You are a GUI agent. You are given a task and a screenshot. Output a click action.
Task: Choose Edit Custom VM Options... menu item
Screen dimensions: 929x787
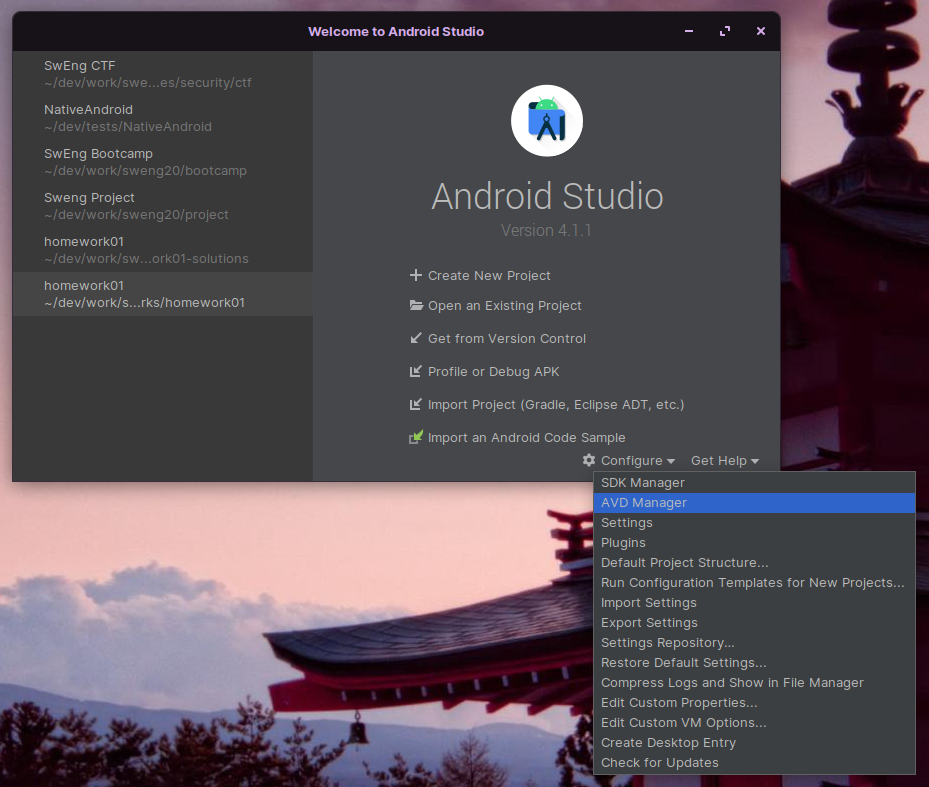[x=754, y=722]
